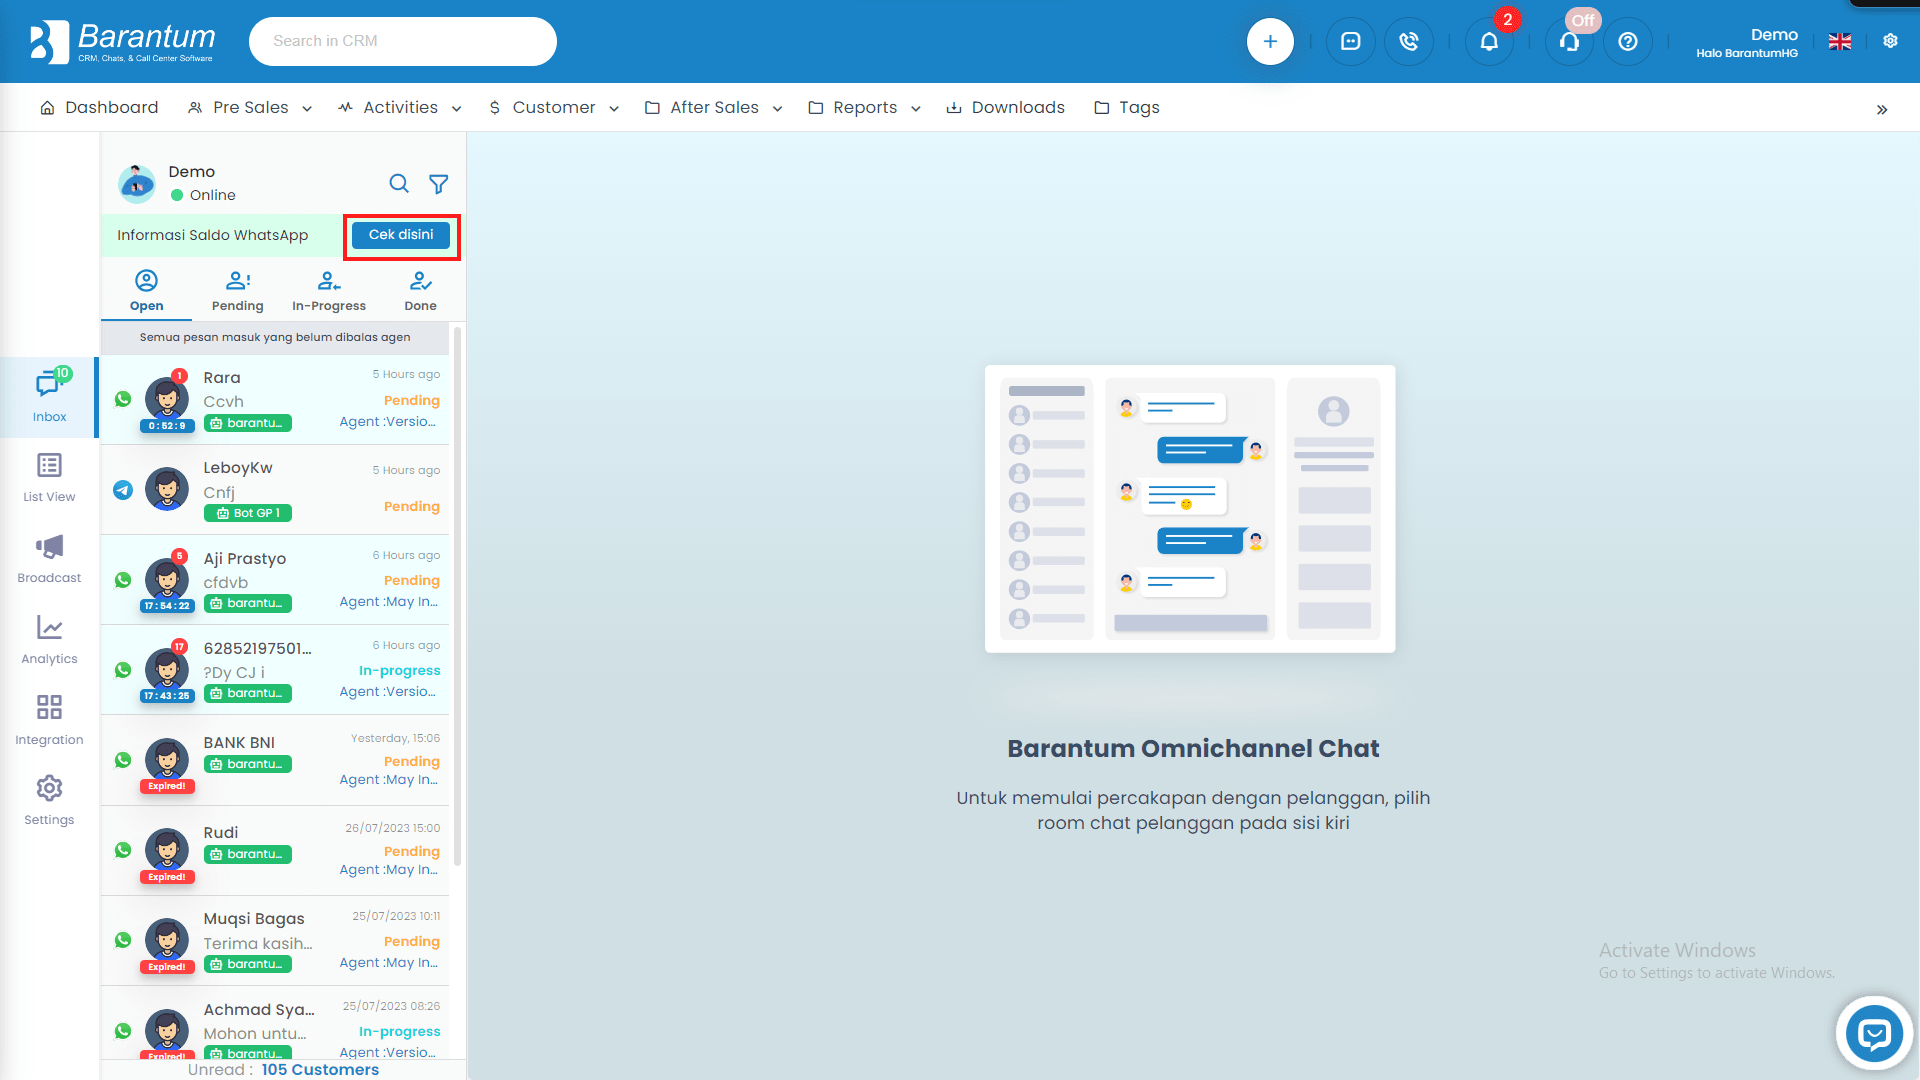Viewport: 1920px width, 1080px height.
Task: Switch to the Pending tab
Action: point(238,291)
